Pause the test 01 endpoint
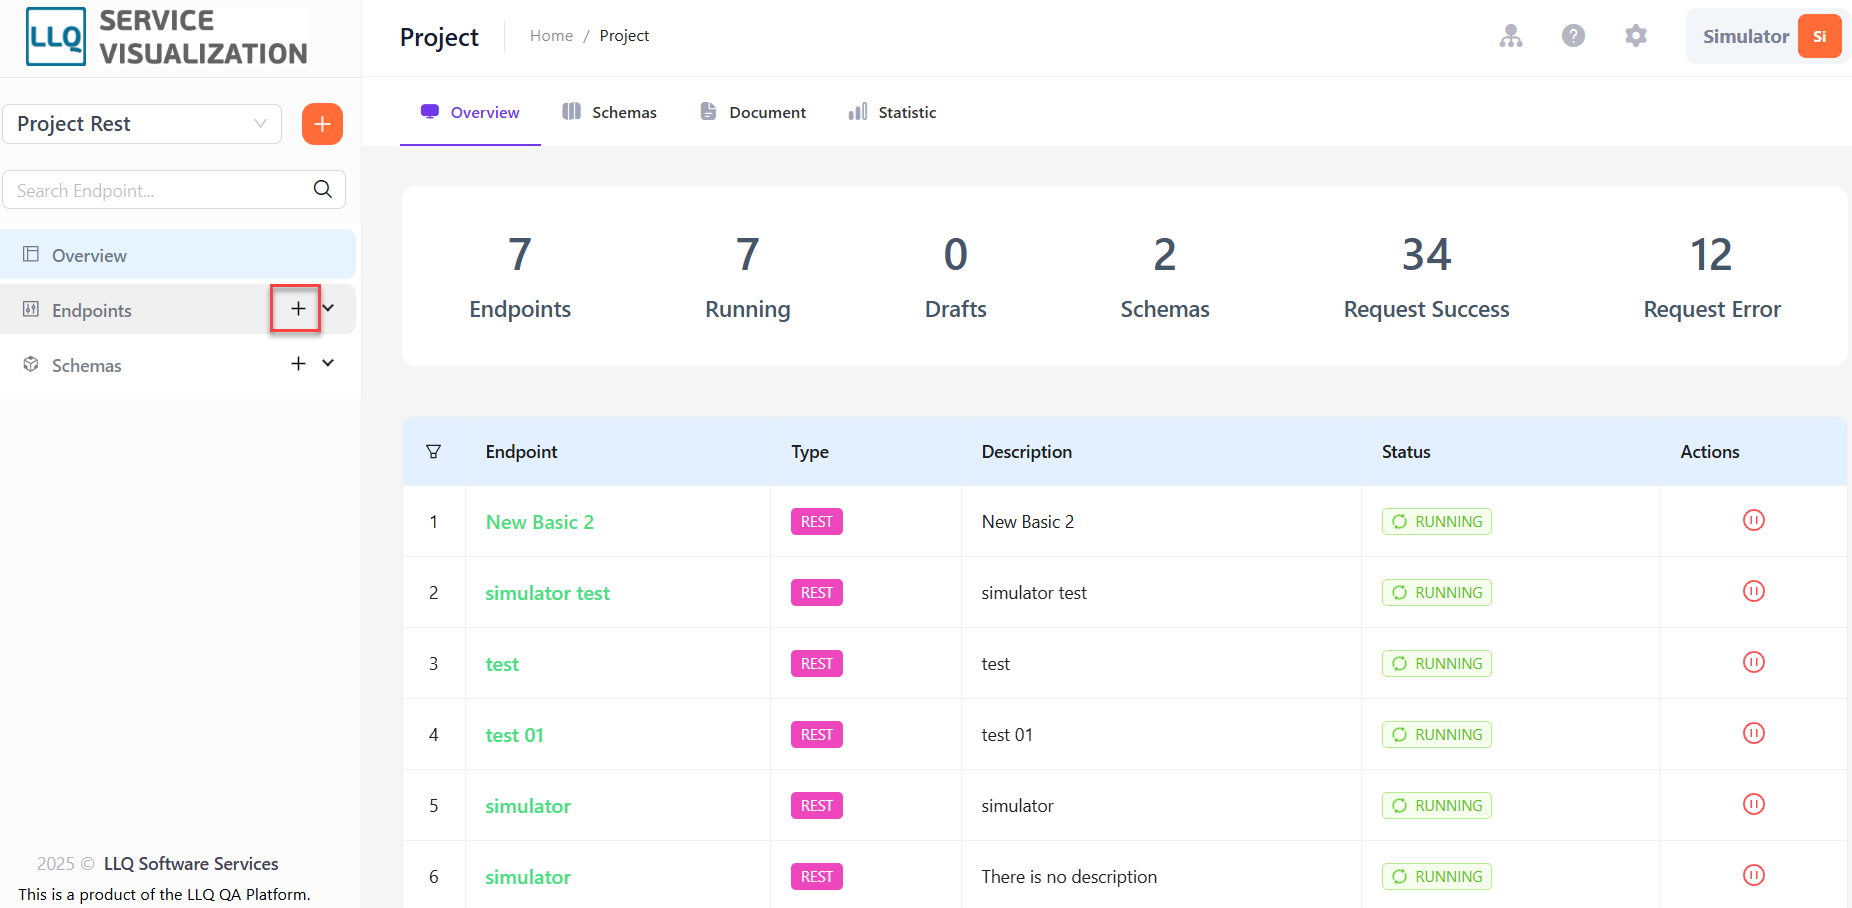This screenshot has width=1852, height=908. coord(1753,733)
